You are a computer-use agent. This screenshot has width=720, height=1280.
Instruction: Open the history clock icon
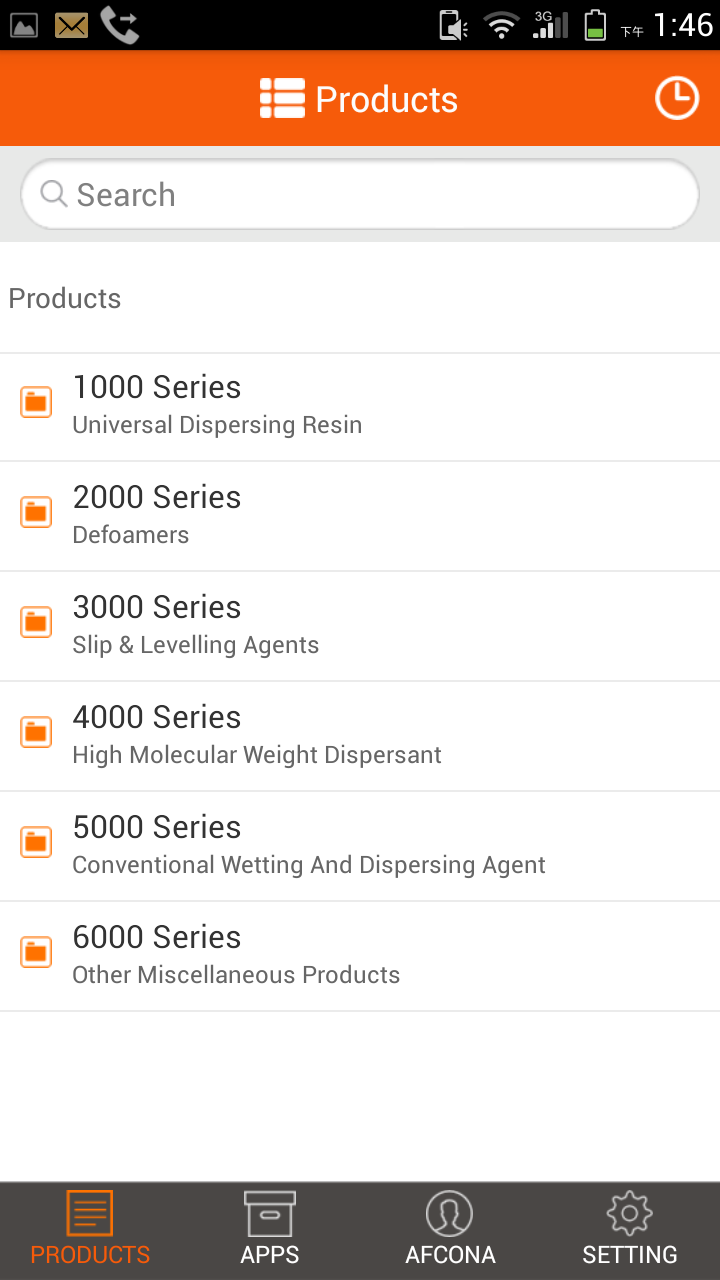click(x=677, y=99)
